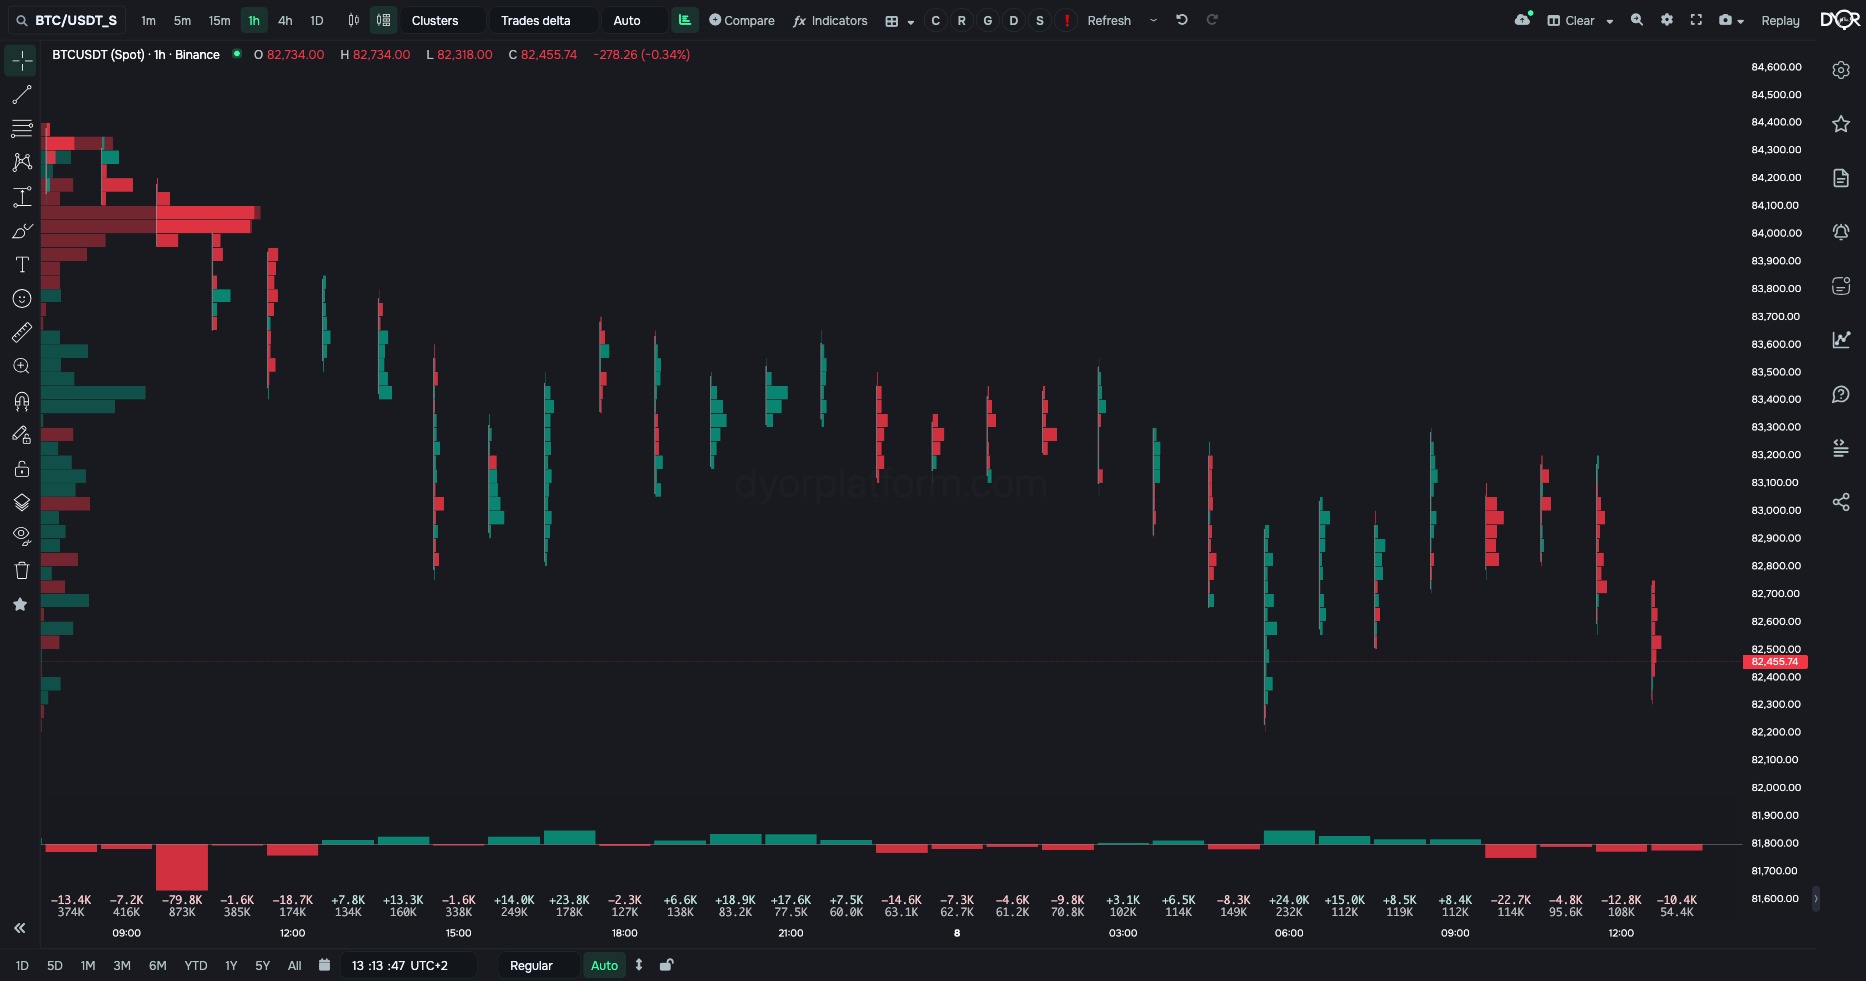Open the calendar go-to-date icon

[x=324, y=965]
